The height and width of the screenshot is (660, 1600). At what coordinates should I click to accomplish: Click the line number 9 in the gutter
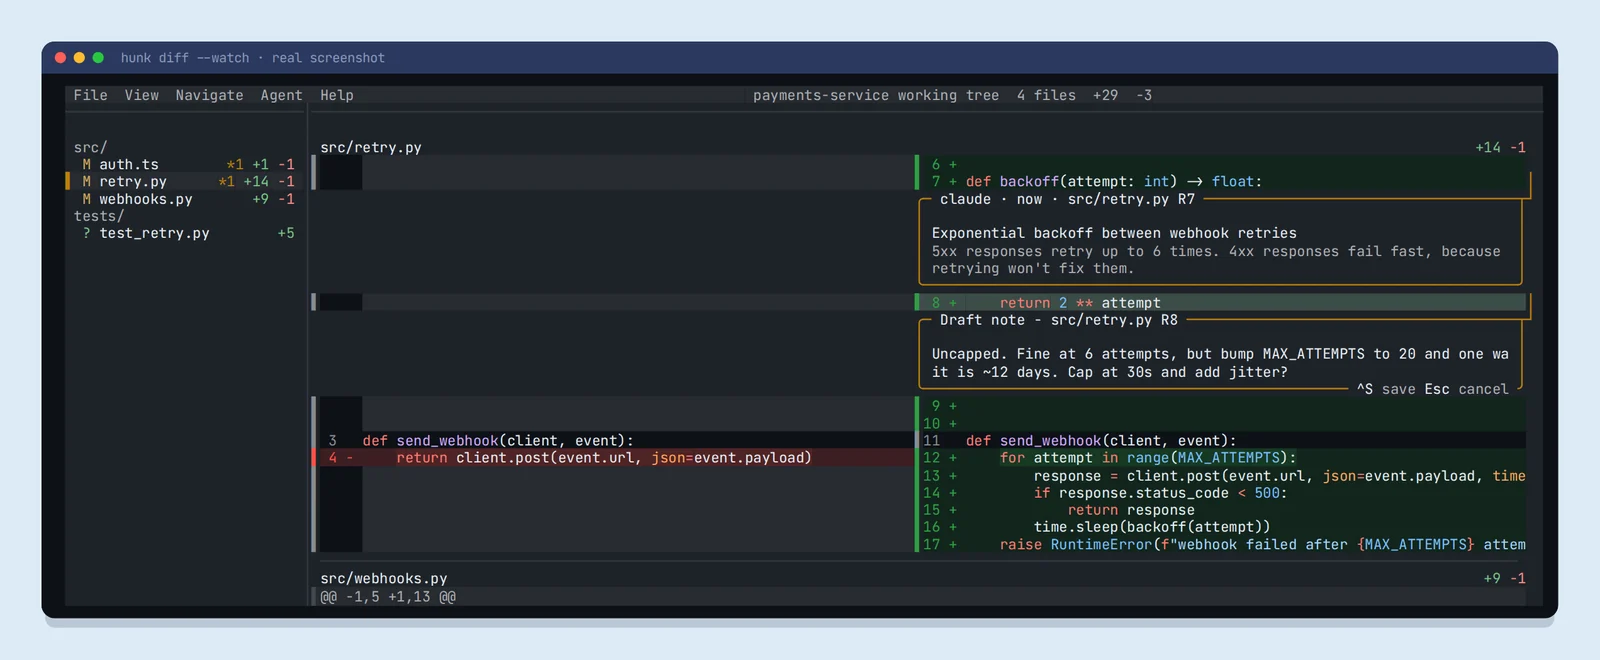coord(936,406)
